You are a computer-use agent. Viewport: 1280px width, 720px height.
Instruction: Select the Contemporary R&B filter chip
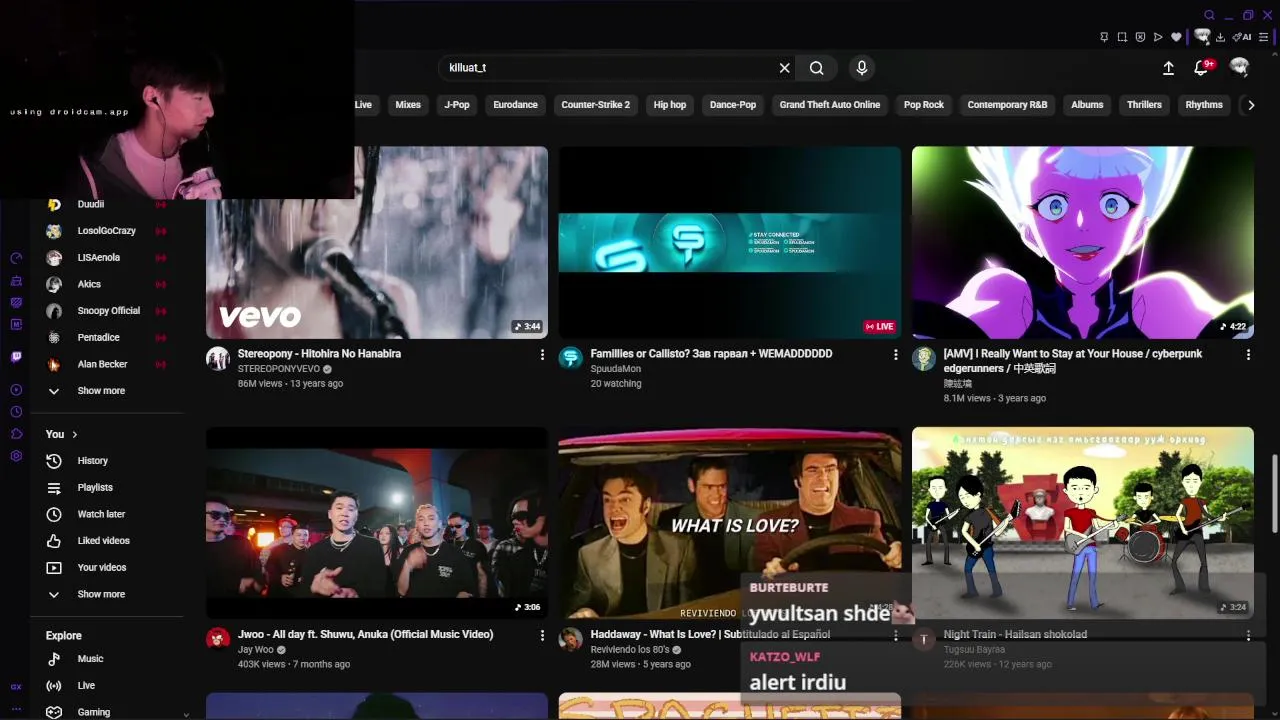[x=1007, y=105]
